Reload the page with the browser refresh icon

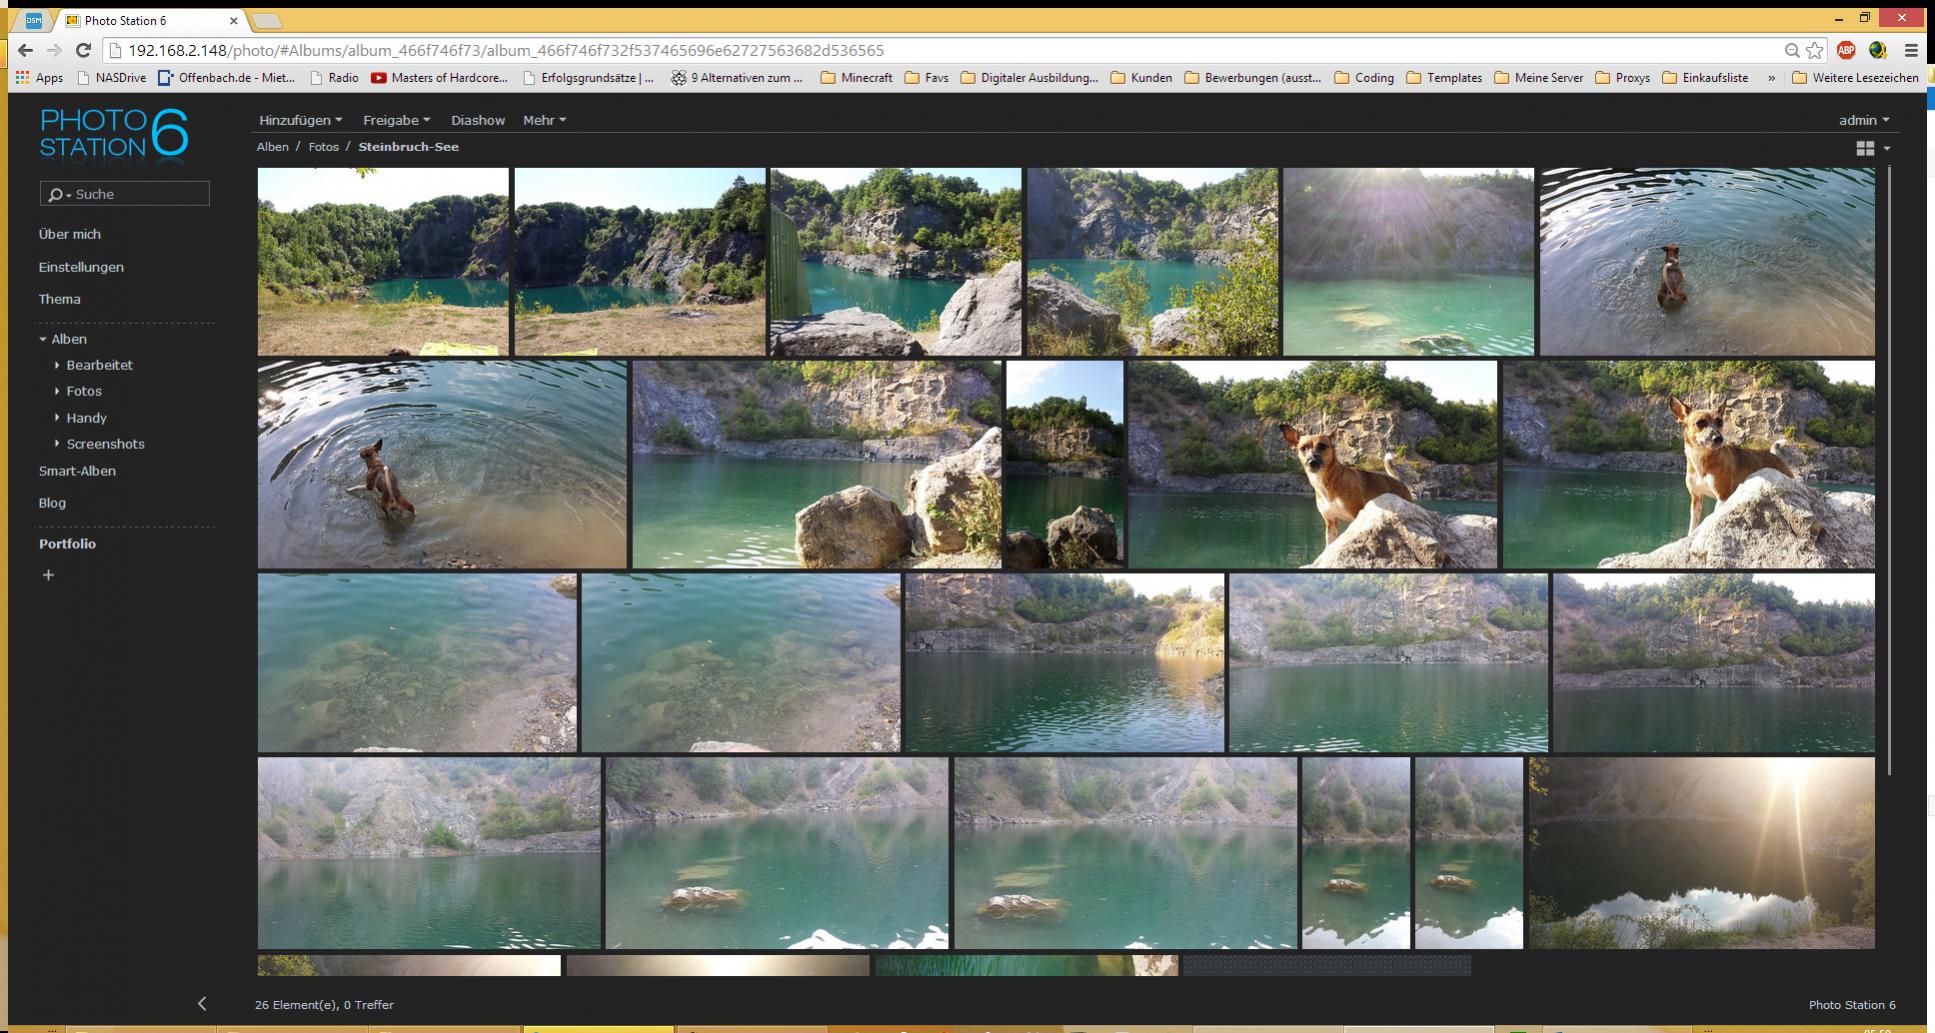tap(84, 50)
